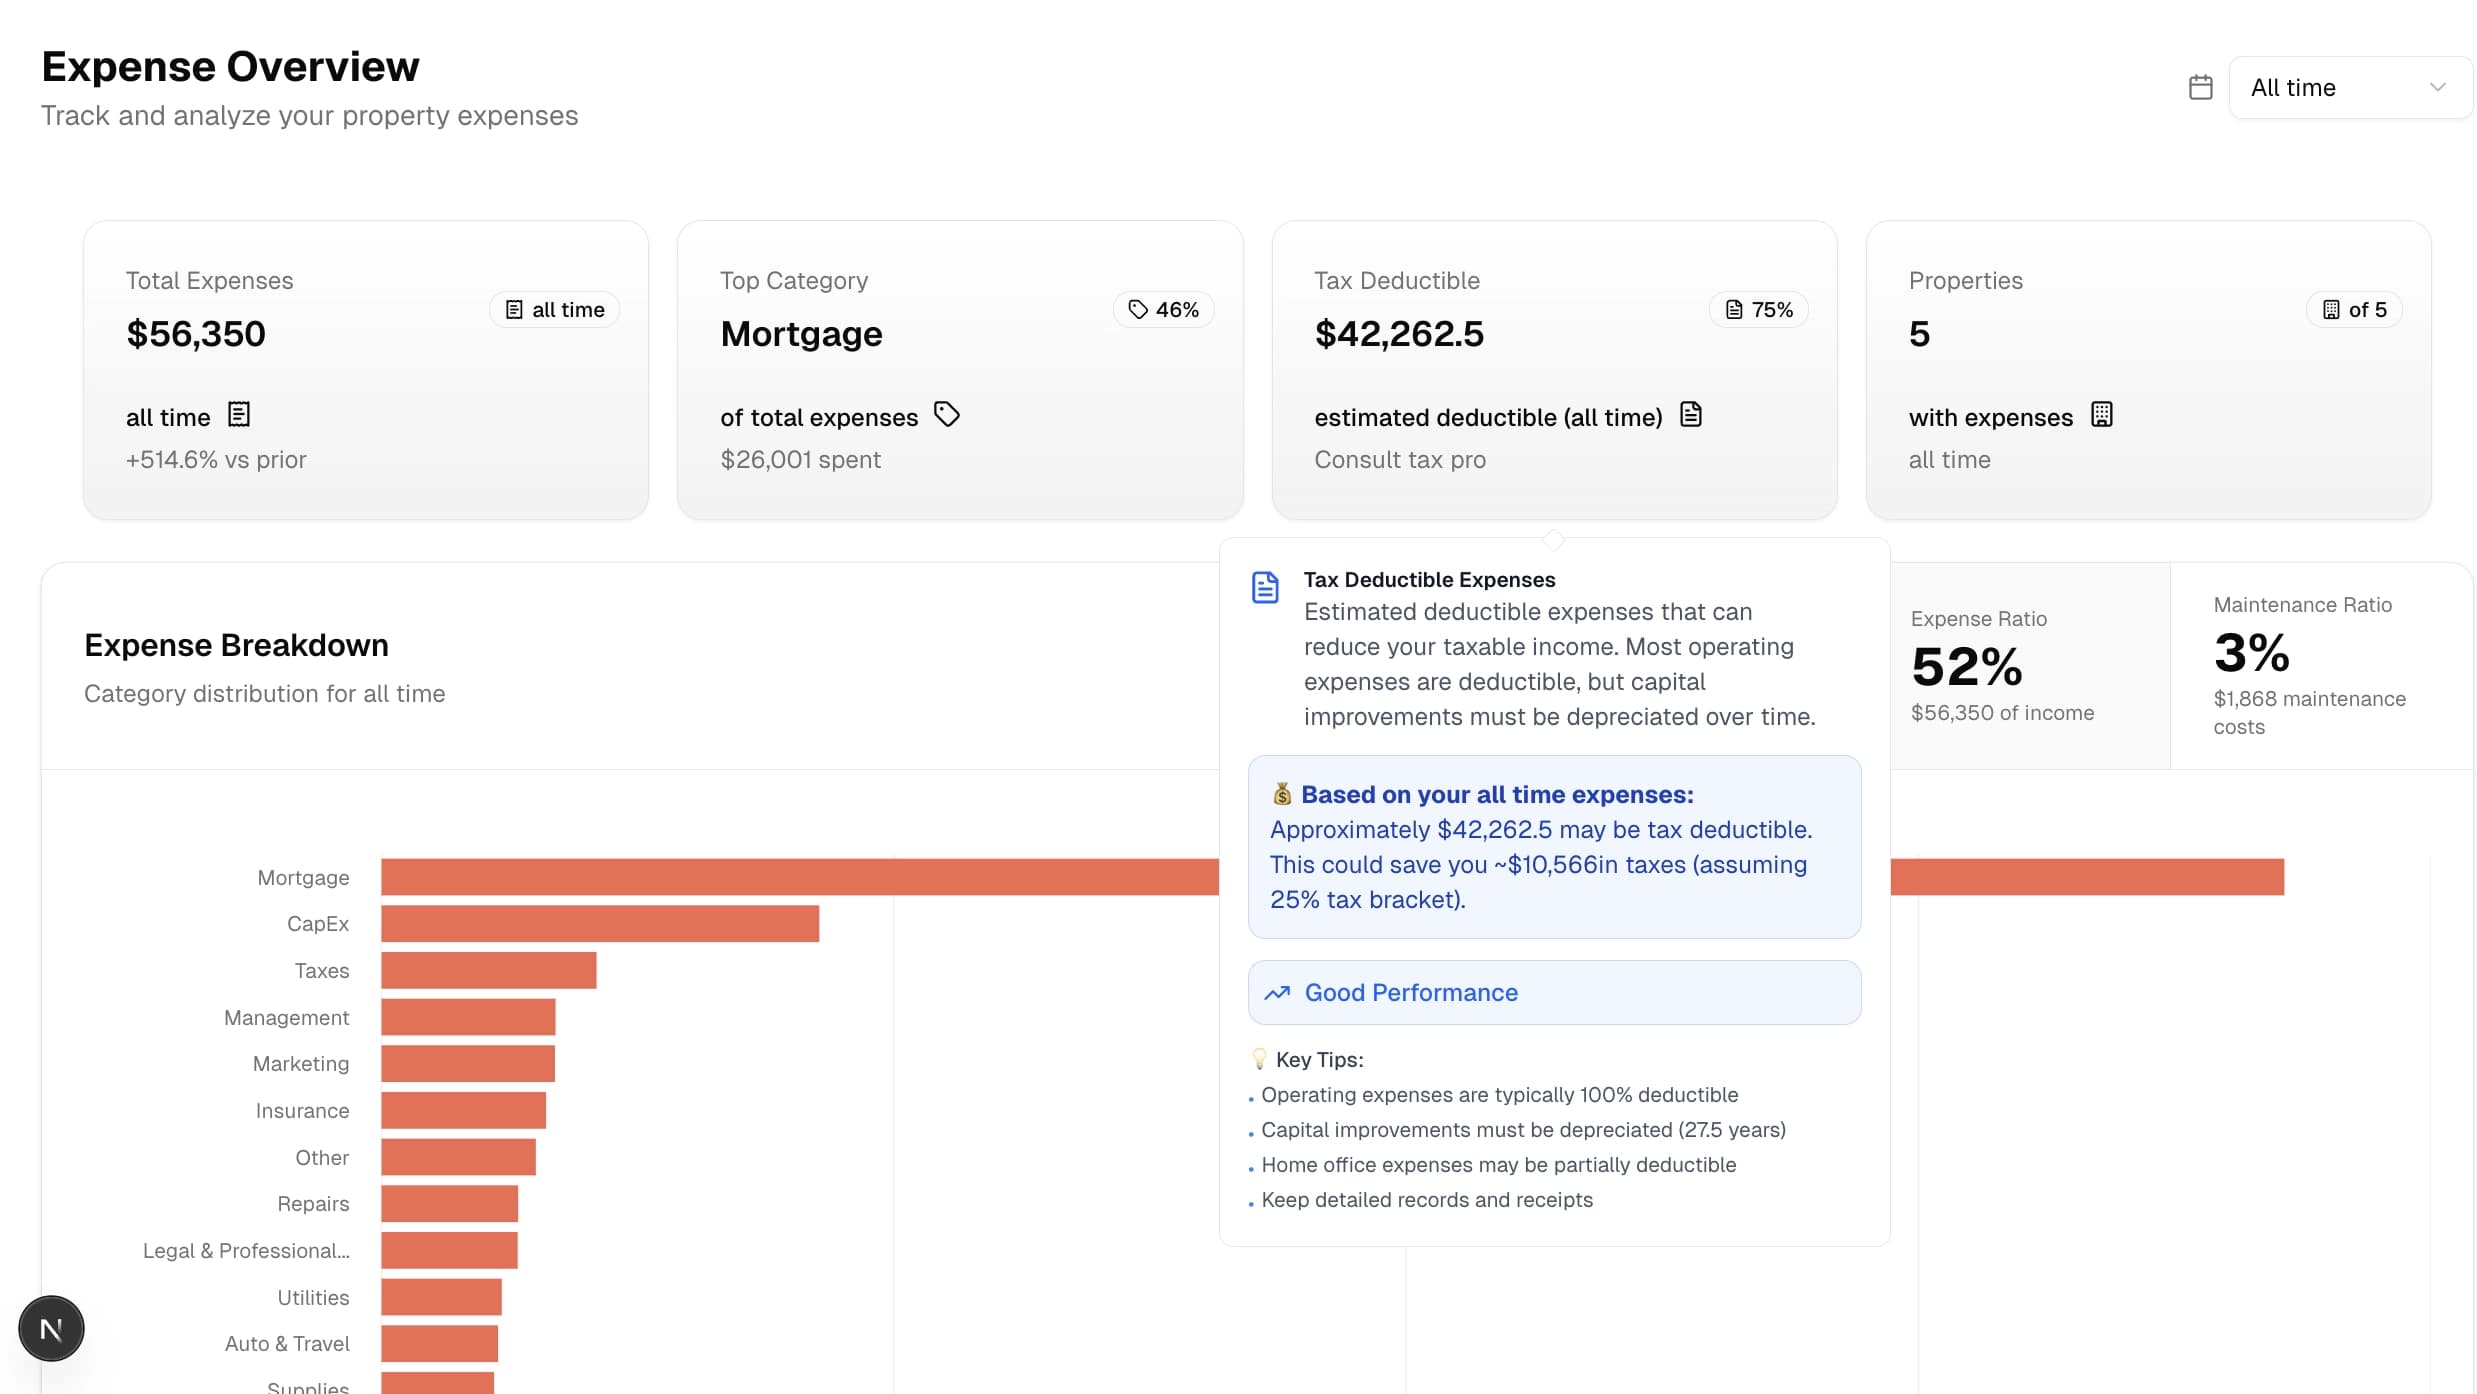Click the Taxes category label on the chart axis
Viewport: 2477px width, 1394px height.
[321, 970]
